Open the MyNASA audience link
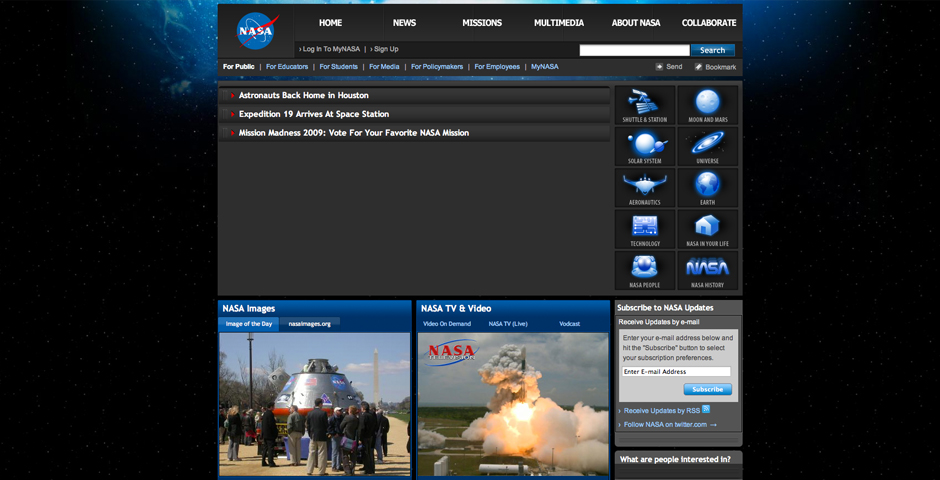This screenshot has height=480, width=940. (x=544, y=67)
